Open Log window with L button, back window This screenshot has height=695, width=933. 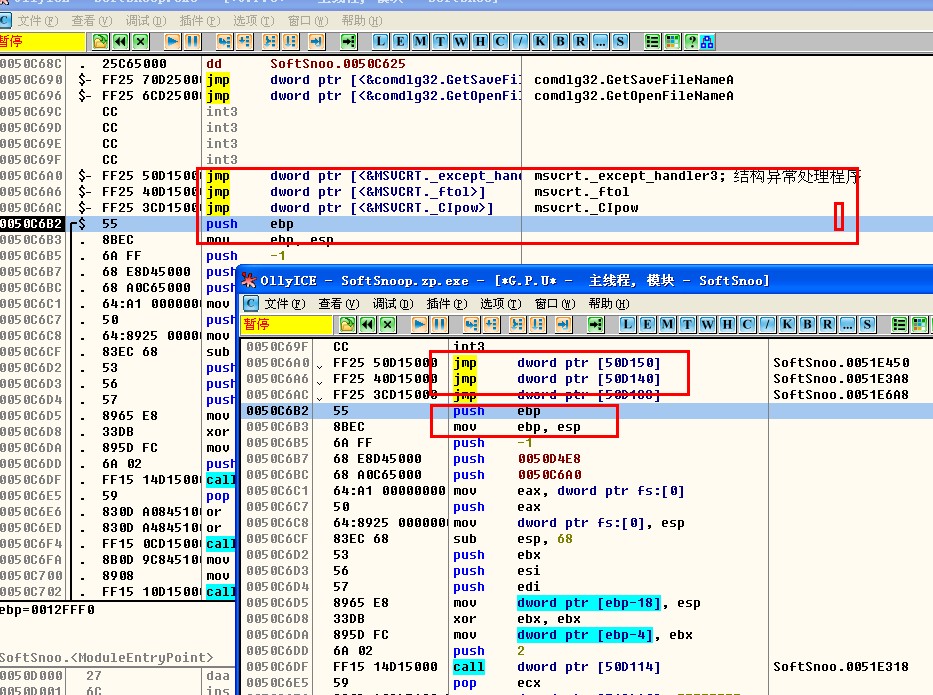(x=380, y=42)
